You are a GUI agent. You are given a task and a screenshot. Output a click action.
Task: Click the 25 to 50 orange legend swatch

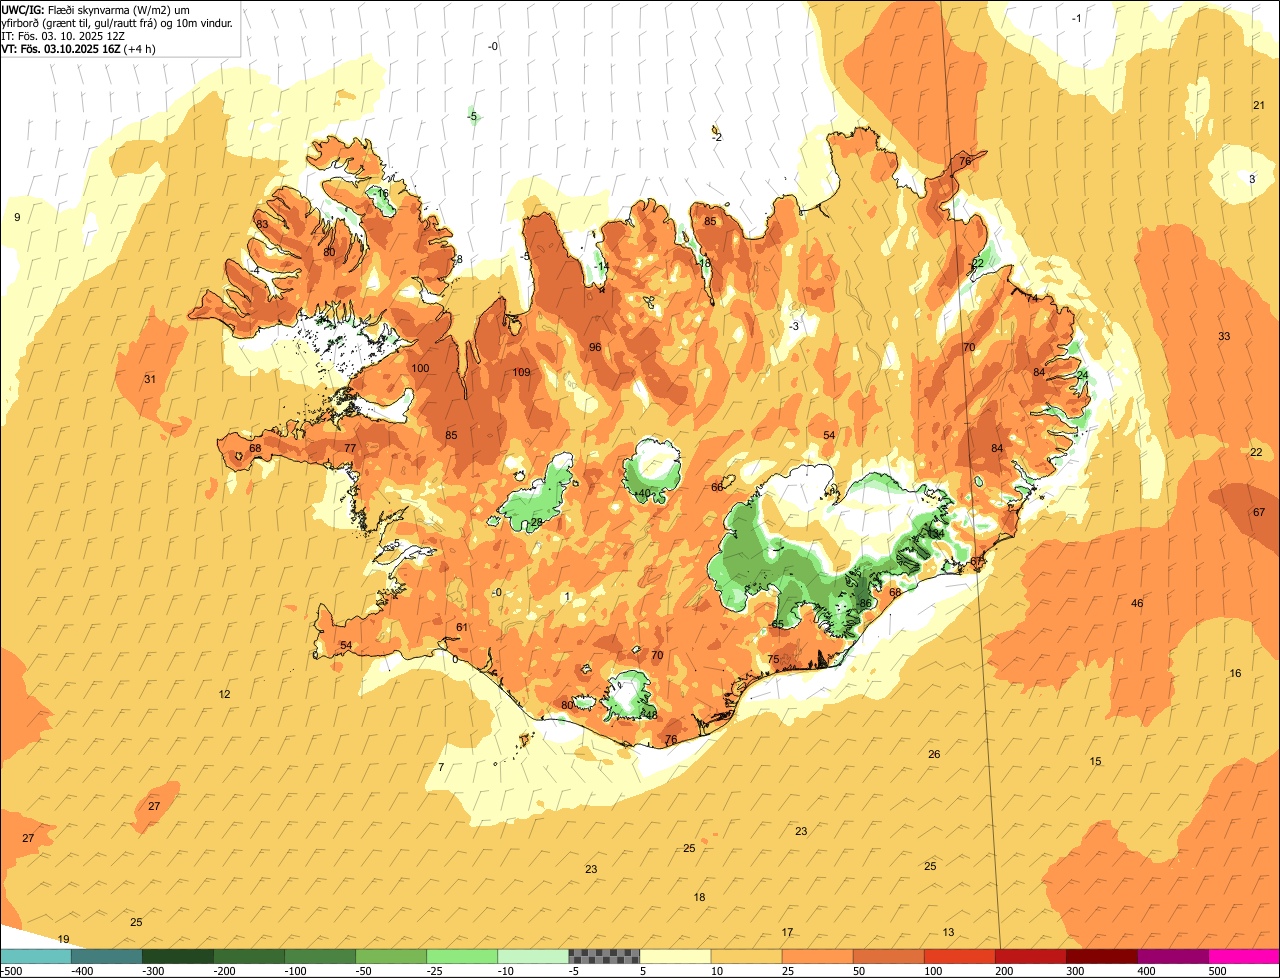tap(817, 956)
